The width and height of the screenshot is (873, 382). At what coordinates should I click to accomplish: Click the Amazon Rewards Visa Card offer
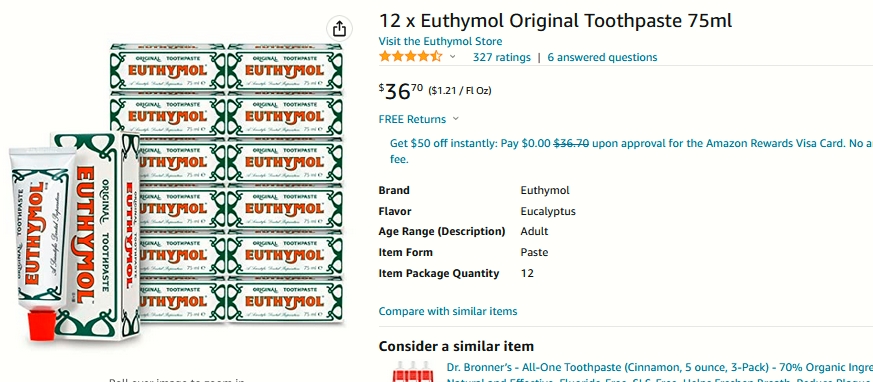[x=631, y=151]
